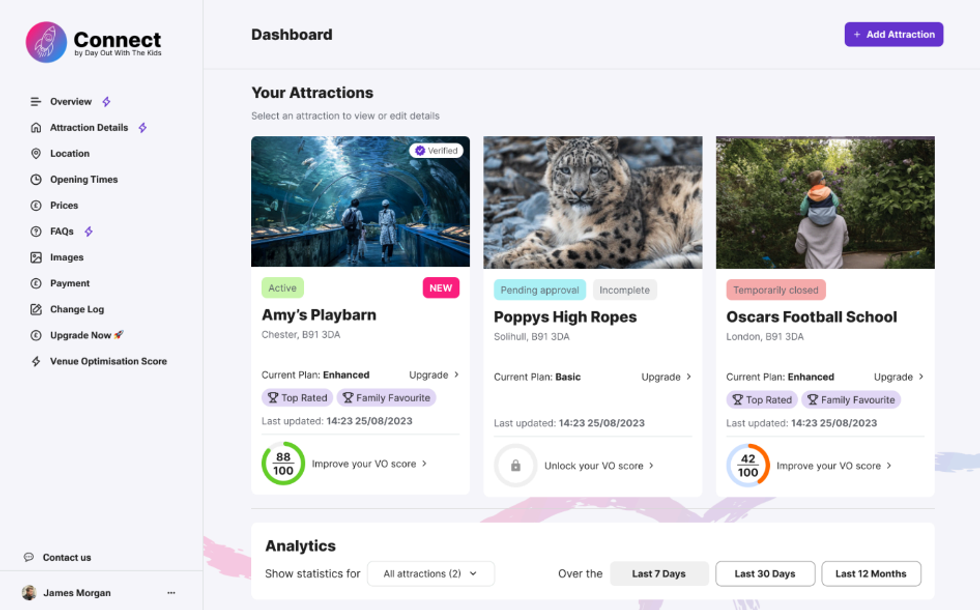Click the Active status chip on Amy's Playbarn
This screenshot has width=980, height=610.
point(283,287)
